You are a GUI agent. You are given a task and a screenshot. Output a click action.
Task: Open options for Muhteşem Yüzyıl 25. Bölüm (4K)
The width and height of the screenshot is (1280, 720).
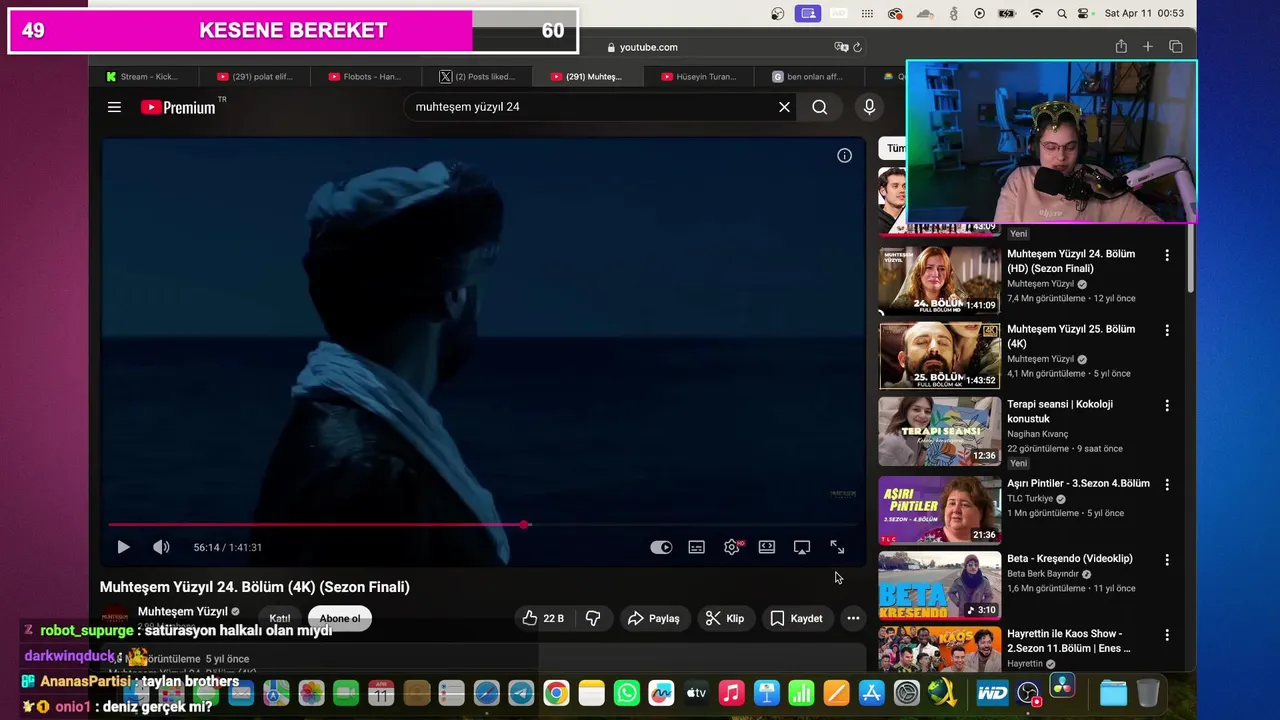point(1166,331)
